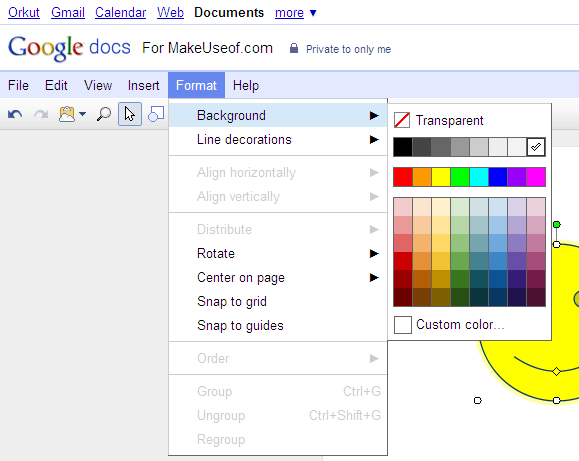This screenshot has height=461, width=579.
Task: Click Private to only me sharing link
Action: [x=348, y=49]
